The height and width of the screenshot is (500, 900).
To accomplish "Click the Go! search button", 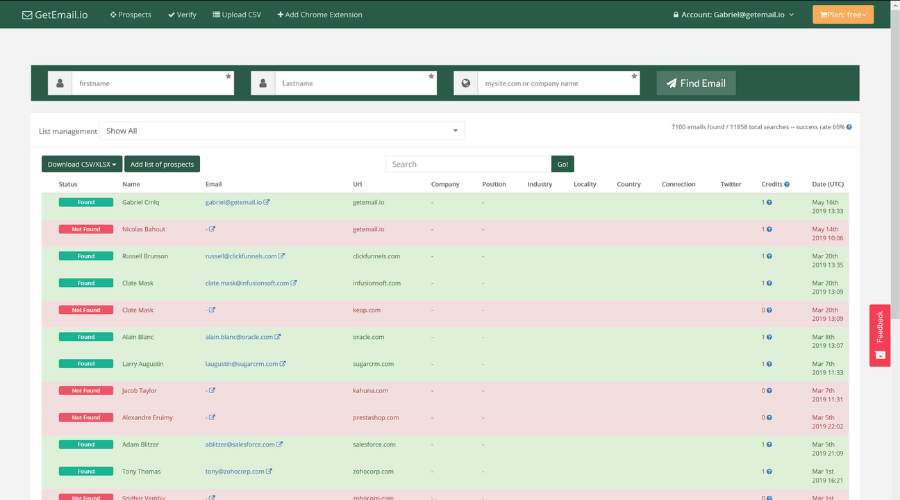I will pos(562,164).
